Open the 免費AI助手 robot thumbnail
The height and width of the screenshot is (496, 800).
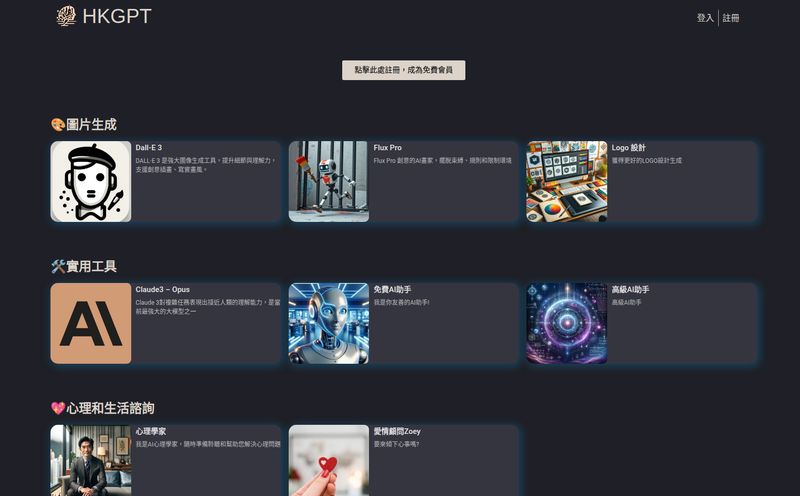[x=329, y=324]
